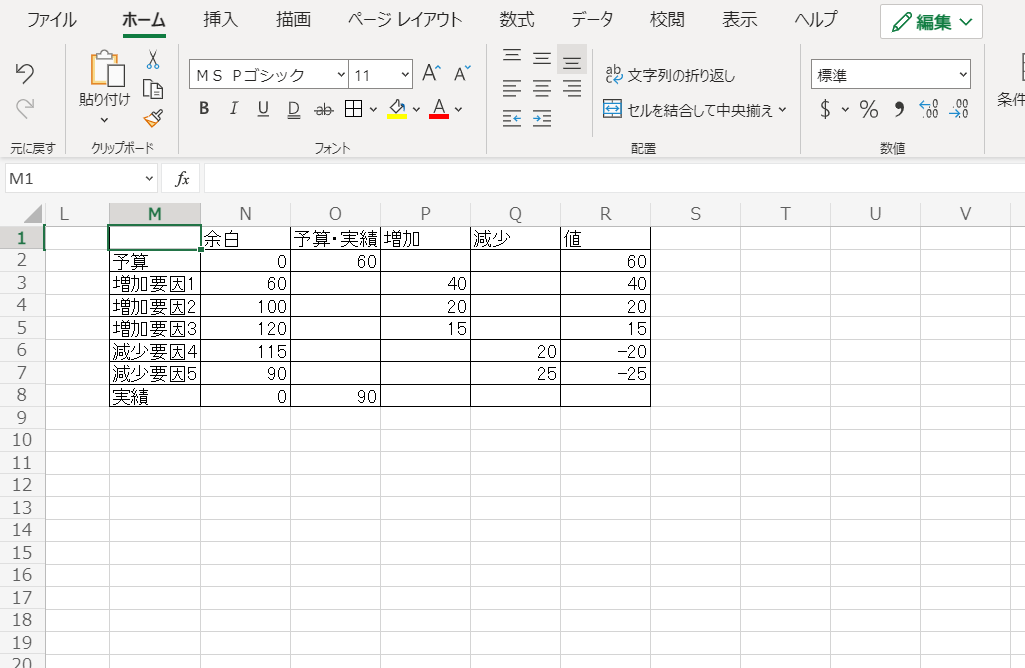Screen dimensions: 1025x668
Task: Click the increase indent icon
Action: tap(542, 119)
